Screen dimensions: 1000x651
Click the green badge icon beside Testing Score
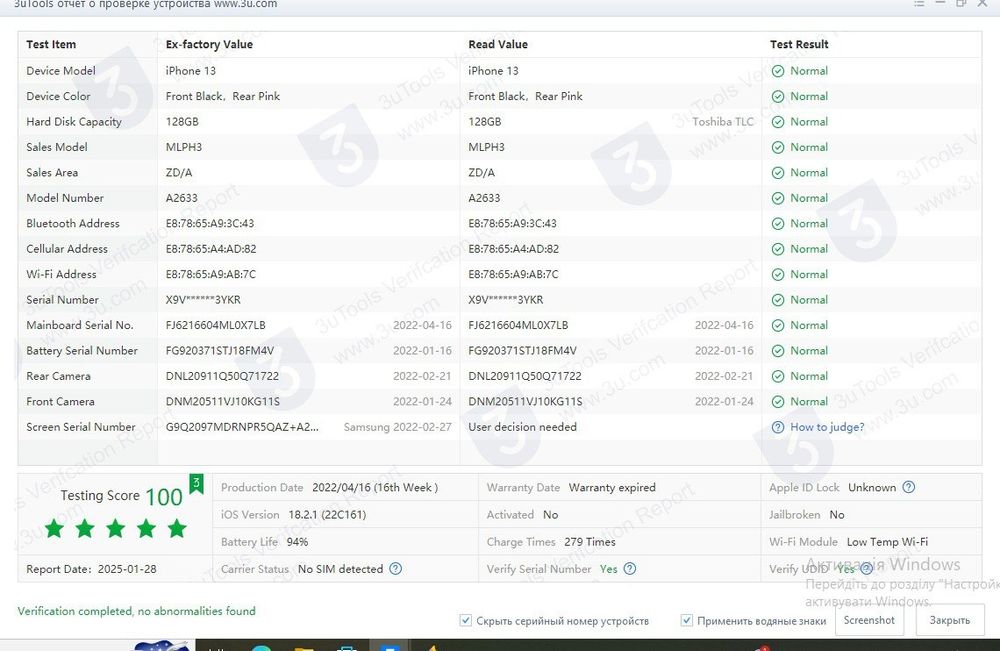coord(196,484)
